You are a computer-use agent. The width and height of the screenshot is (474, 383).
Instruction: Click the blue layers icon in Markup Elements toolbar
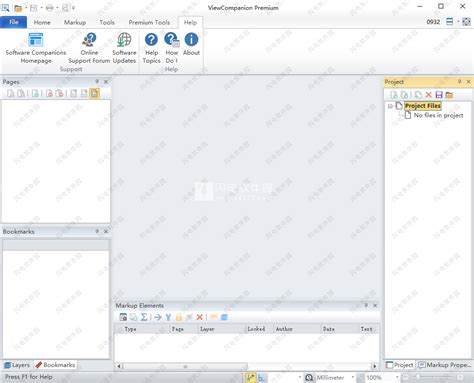(x=224, y=317)
